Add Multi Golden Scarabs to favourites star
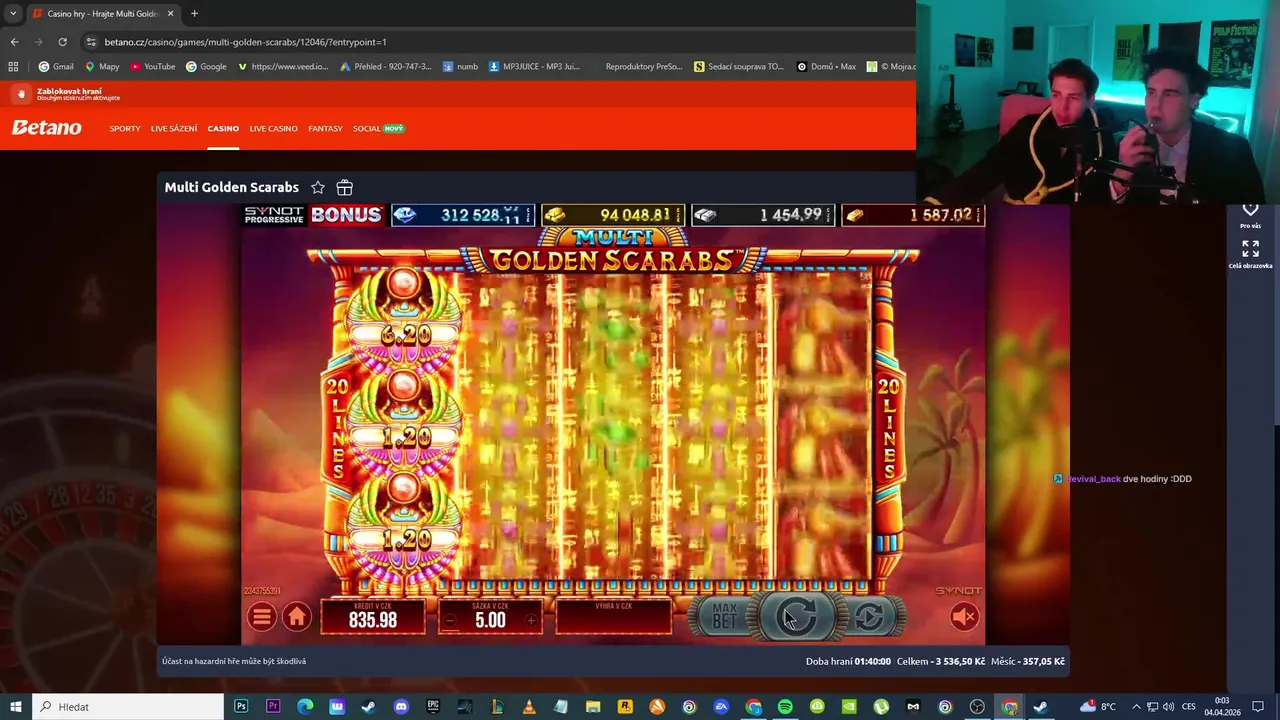This screenshot has height=720, width=1280. coord(318,187)
